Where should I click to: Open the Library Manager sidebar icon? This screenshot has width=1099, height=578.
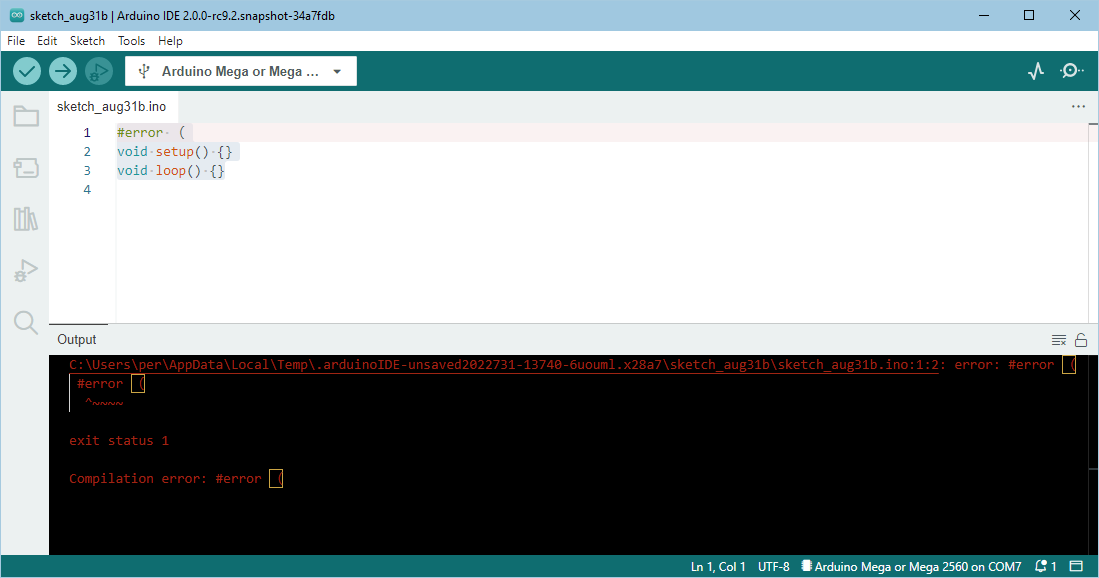point(26,219)
